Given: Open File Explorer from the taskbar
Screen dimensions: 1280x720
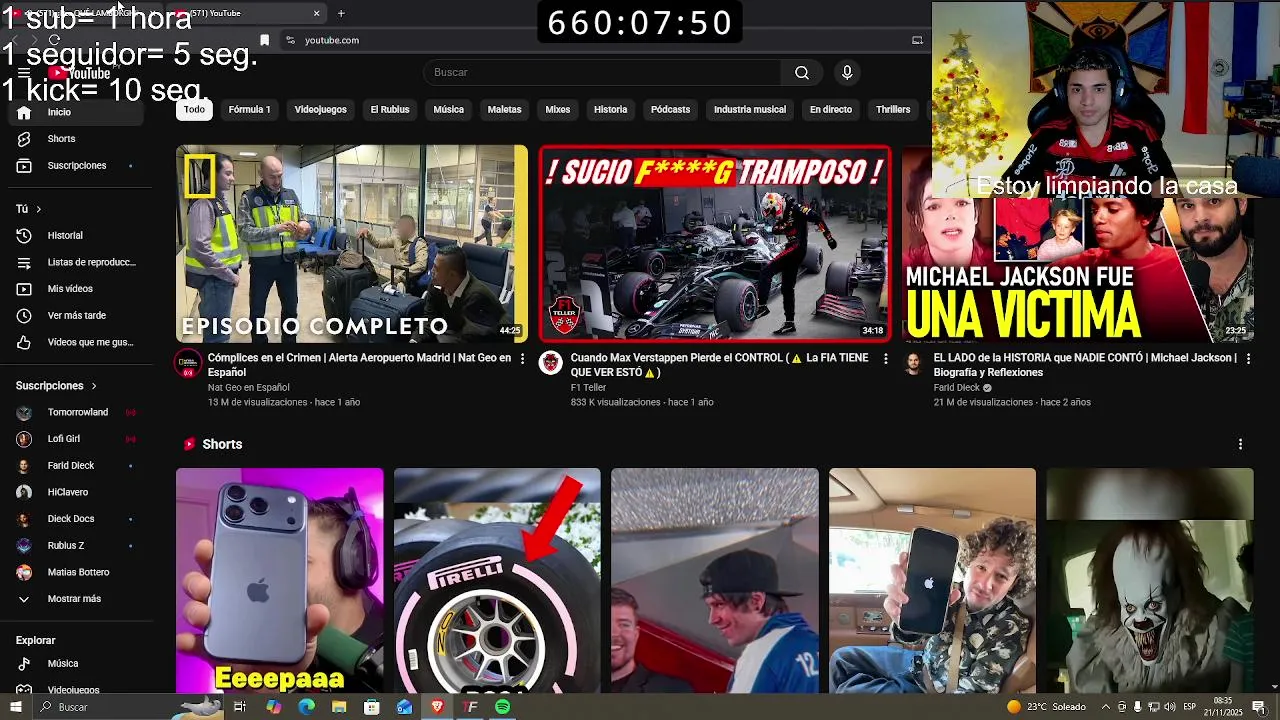Looking at the screenshot, I should (339, 707).
